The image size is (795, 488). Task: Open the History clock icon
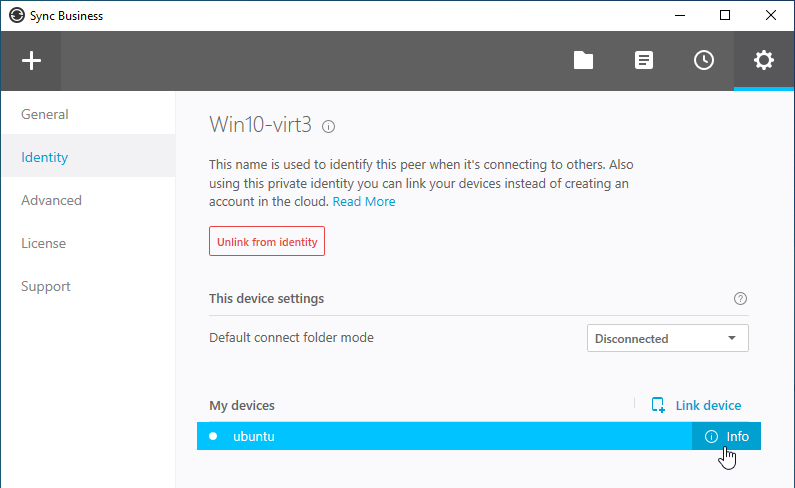(704, 60)
